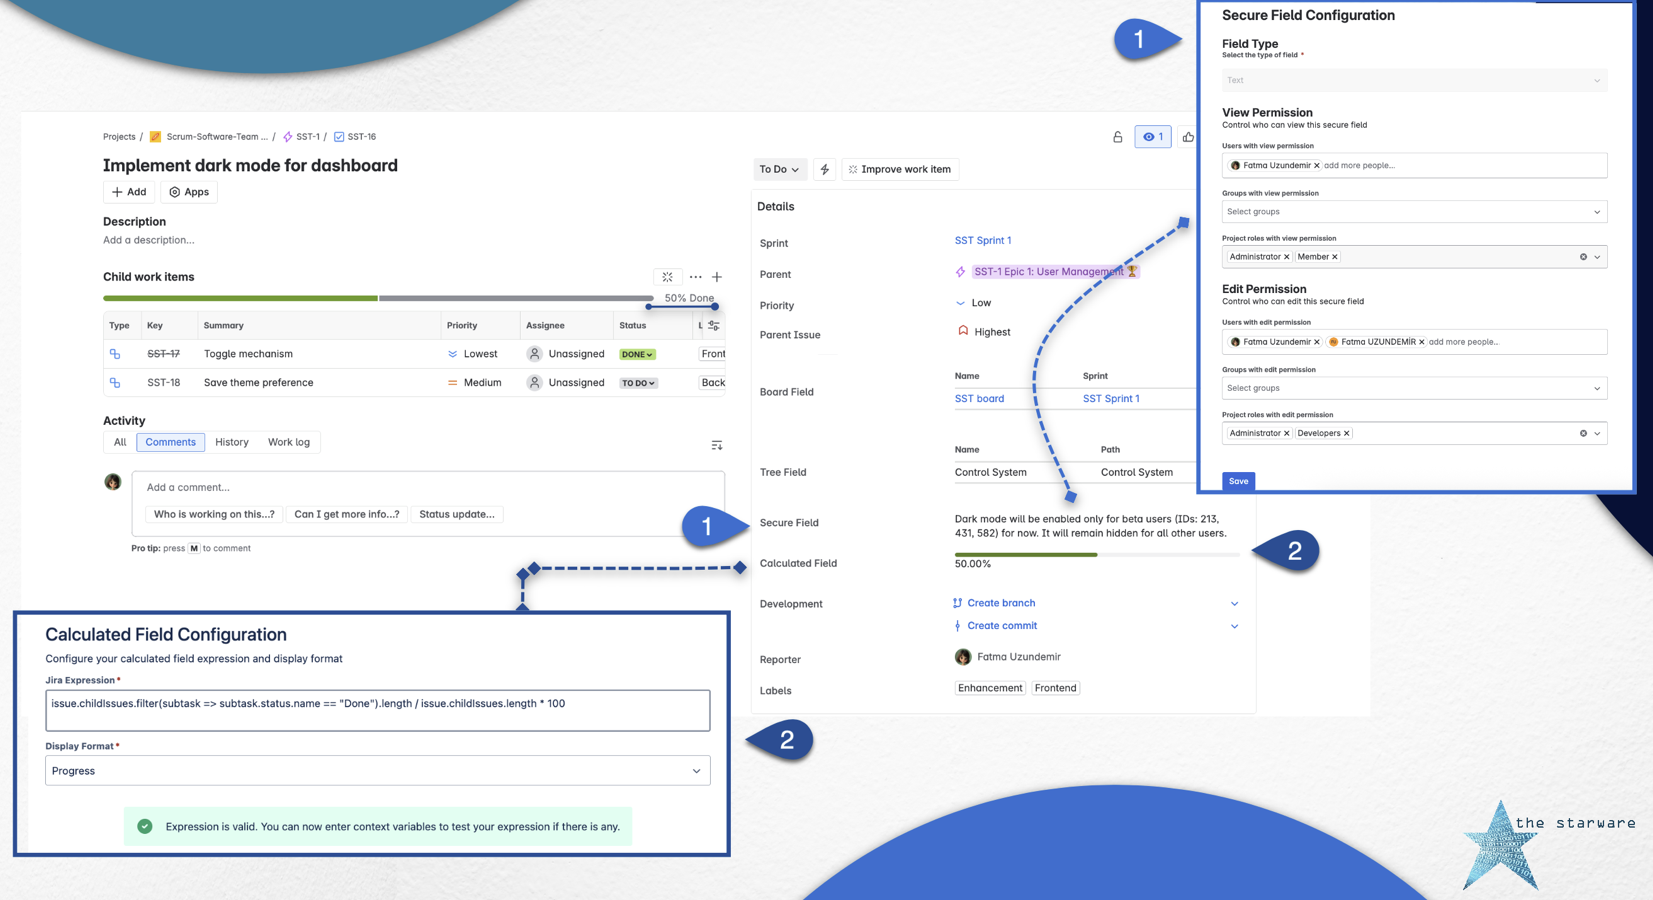The height and width of the screenshot is (900, 1653).
Task: Open the more options menu for child items
Action: (x=695, y=277)
